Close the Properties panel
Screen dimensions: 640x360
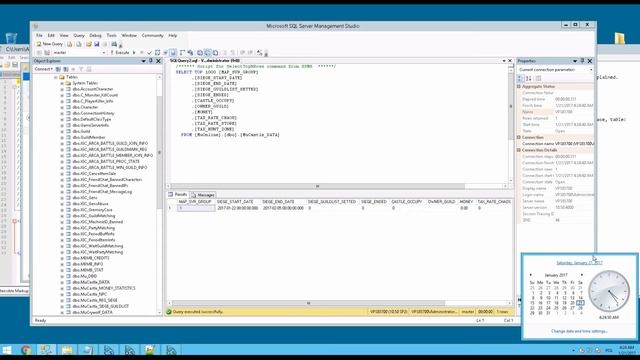590,61
